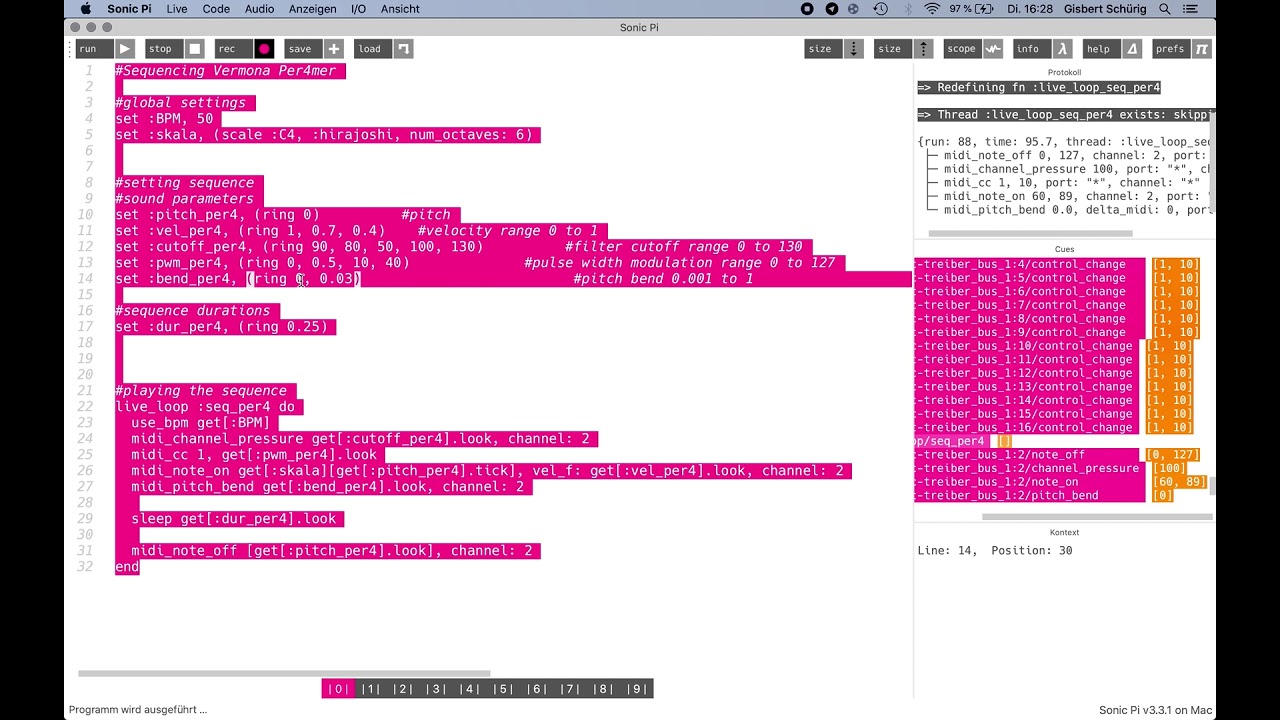Switch to buffer tab 4
The image size is (1280, 720).
469,688
